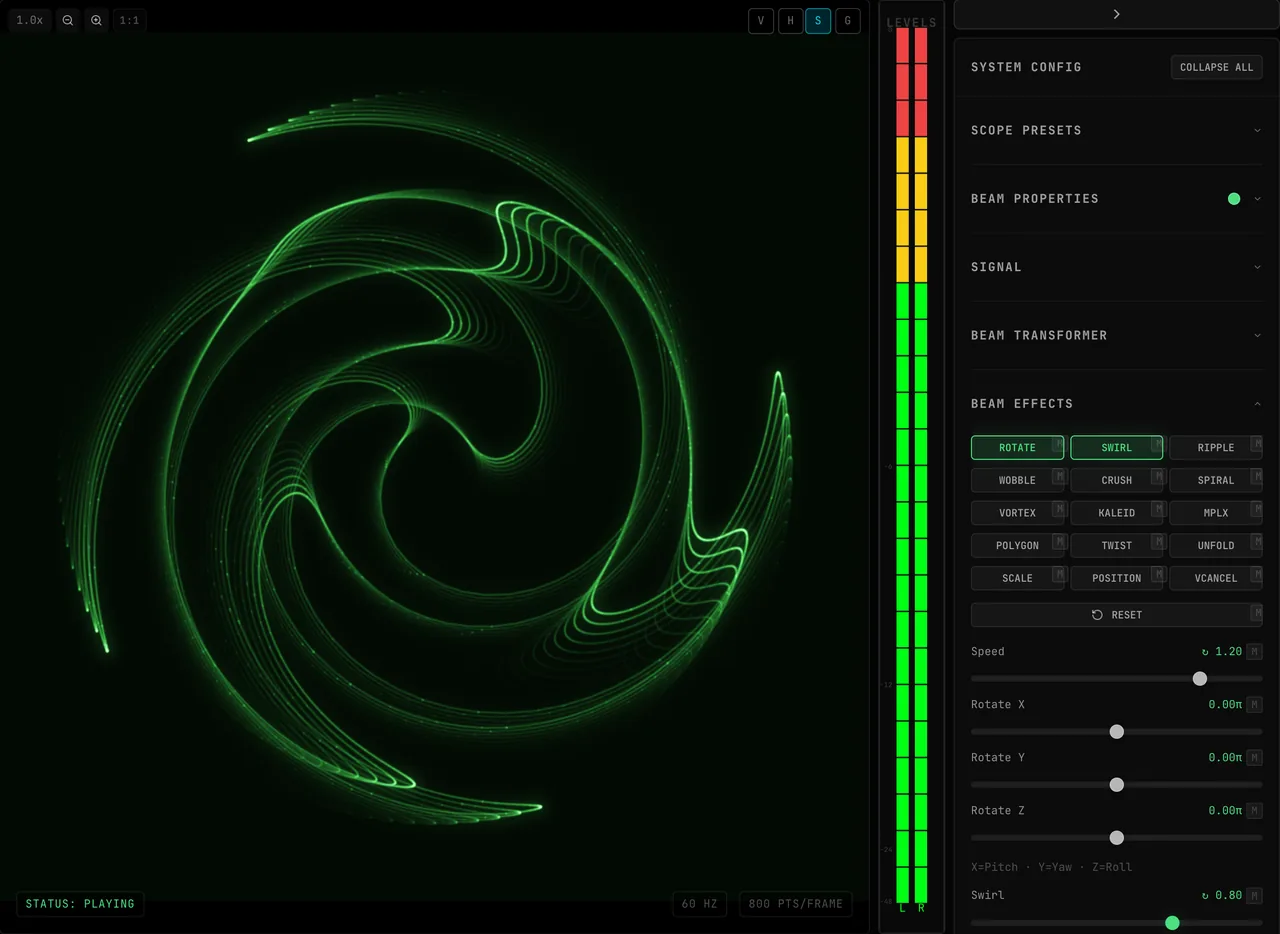Click the M button on KALEID effect
The width and height of the screenshot is (1280, 934).
1157,508
